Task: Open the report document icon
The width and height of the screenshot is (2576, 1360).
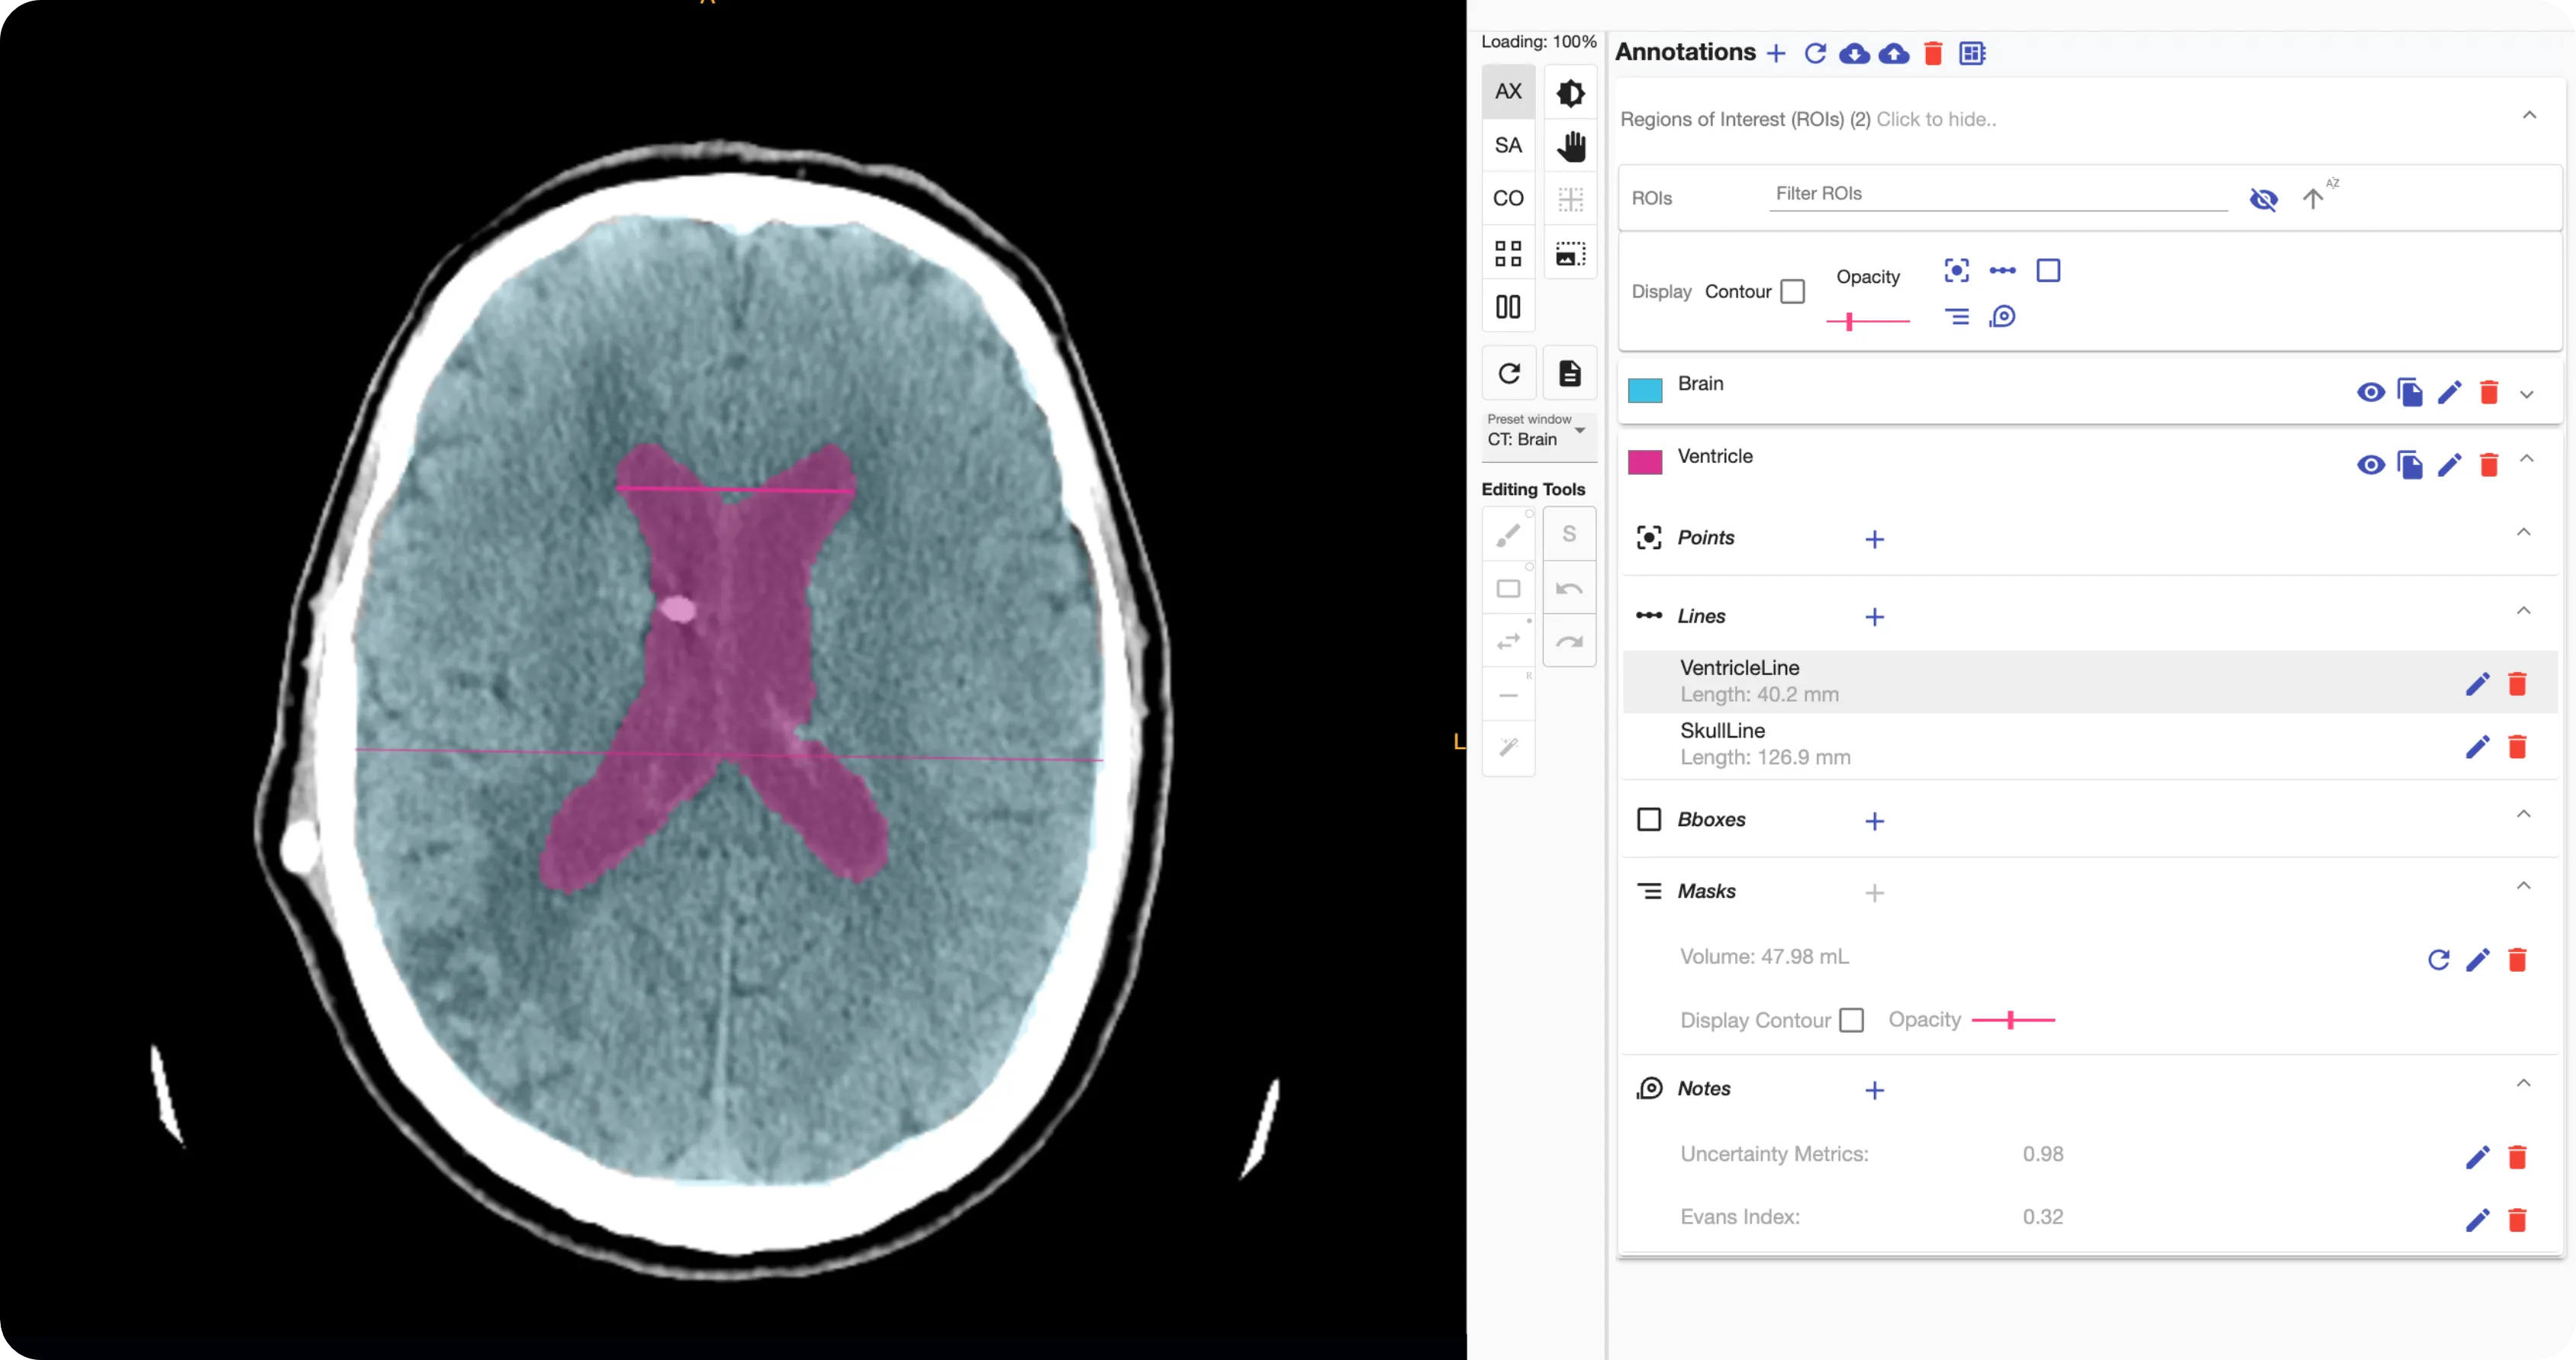Action: pos(1570,373)
